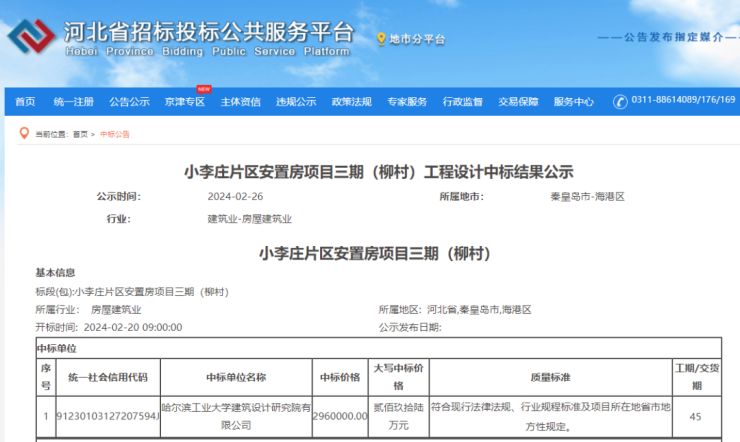Click the 首页 breadcrumb link
Image resolution: width=740 pixels, height=442 pixels.
[x=79, y=134]
